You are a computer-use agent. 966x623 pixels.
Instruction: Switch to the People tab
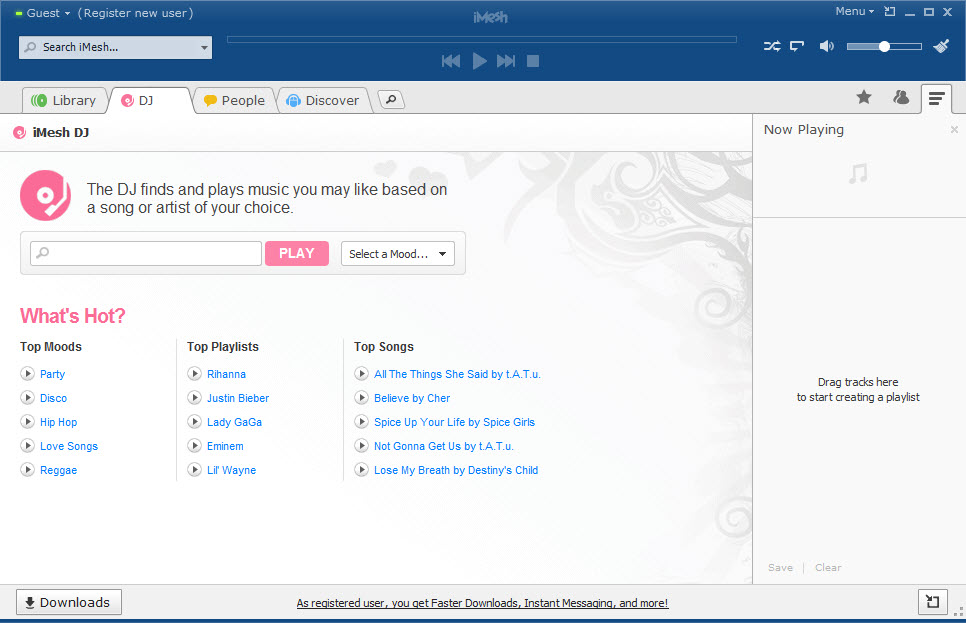(x=235, y=100)
